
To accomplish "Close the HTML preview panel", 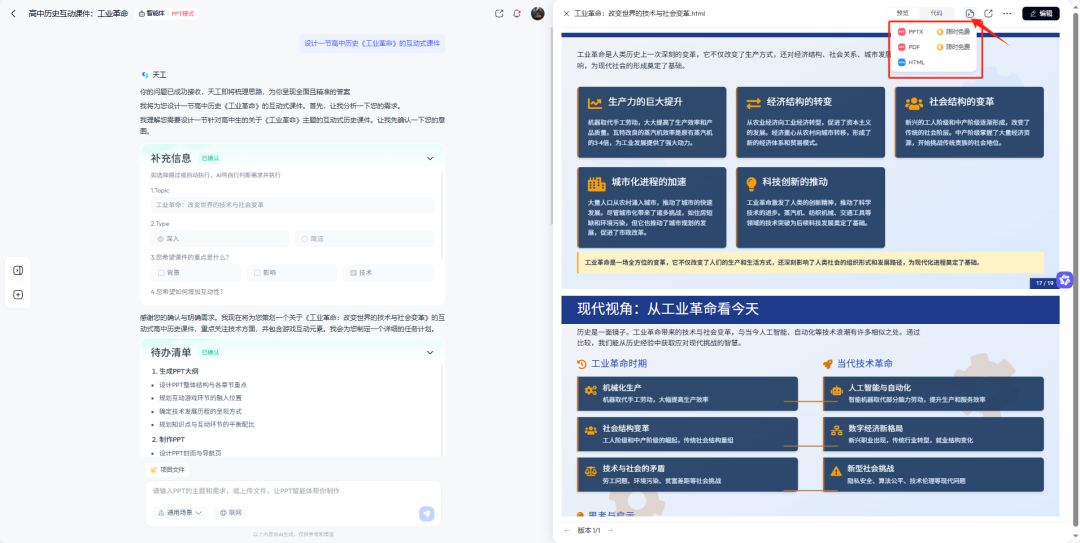I will [566, 13].
